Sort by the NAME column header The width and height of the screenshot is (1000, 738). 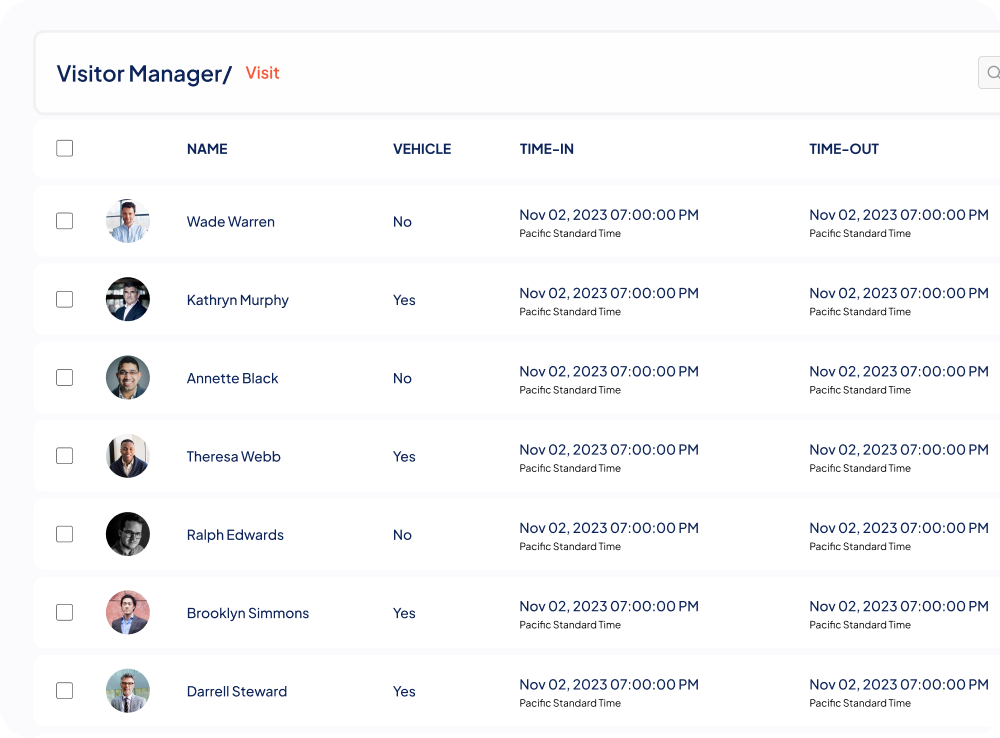tap(207, 149)
